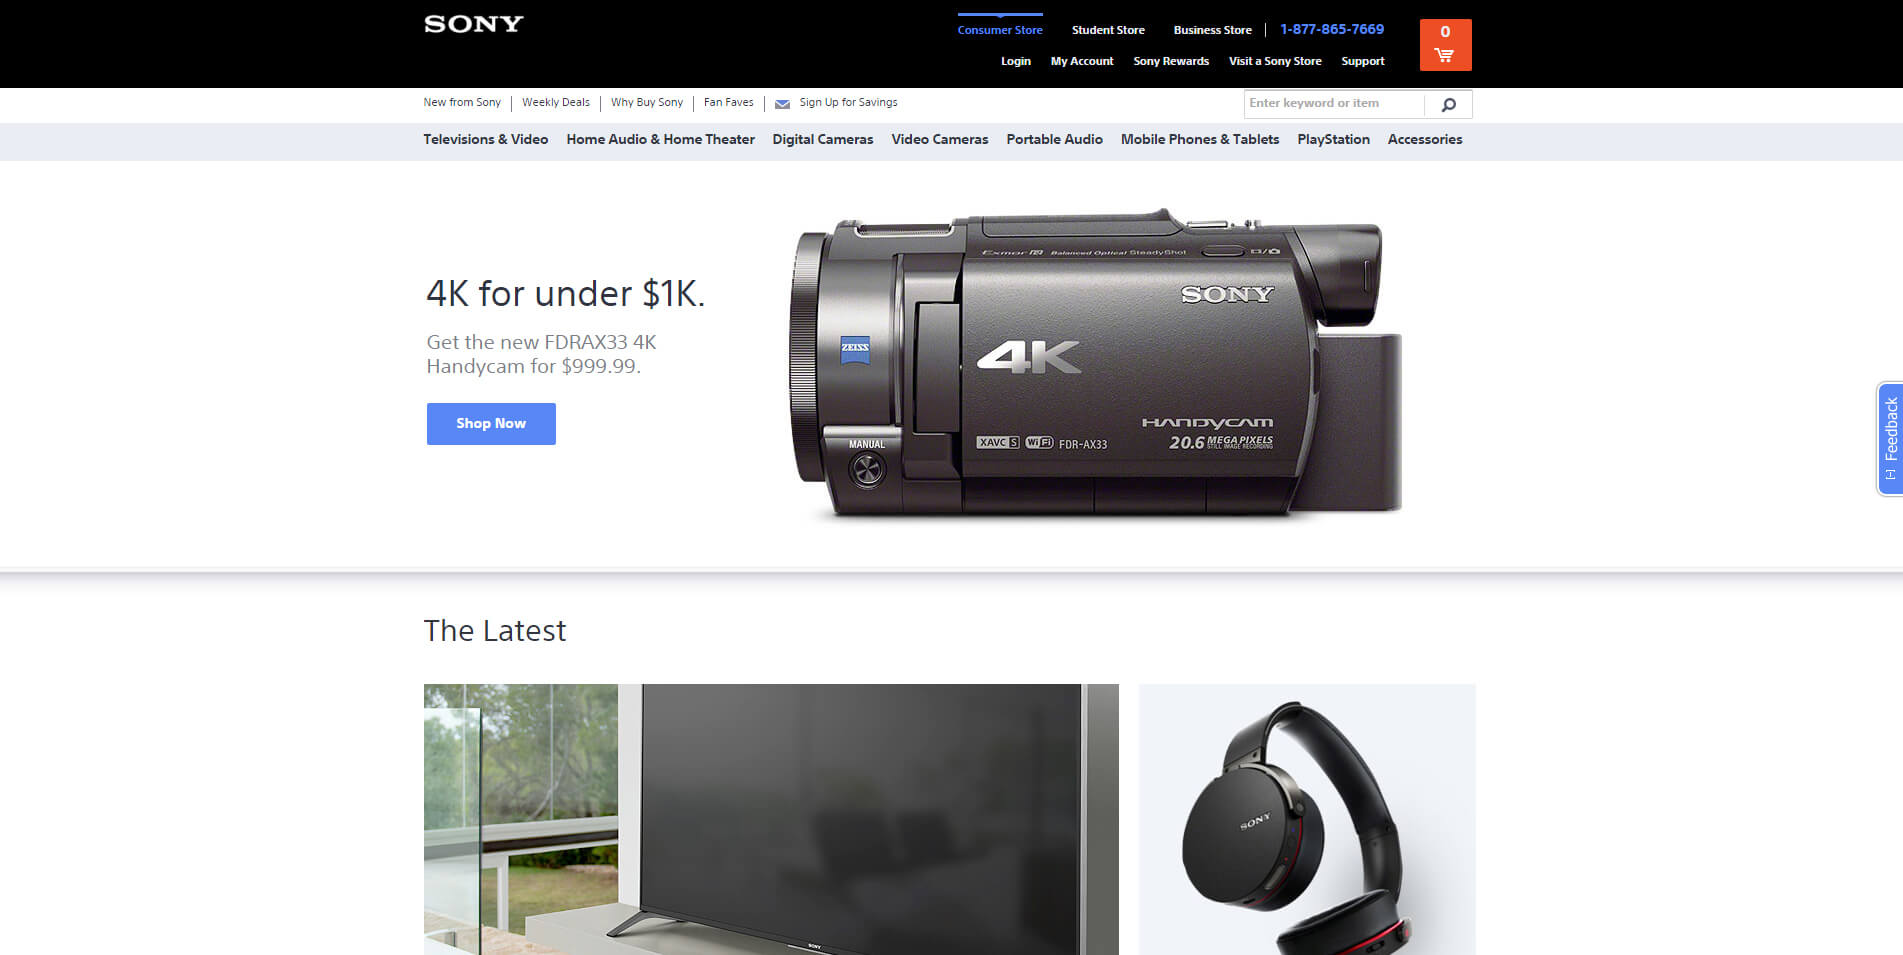The width and height of the screenshot is (1903, 955).
Task: Open the Feedback side tab
Action: pos(1889,438)
